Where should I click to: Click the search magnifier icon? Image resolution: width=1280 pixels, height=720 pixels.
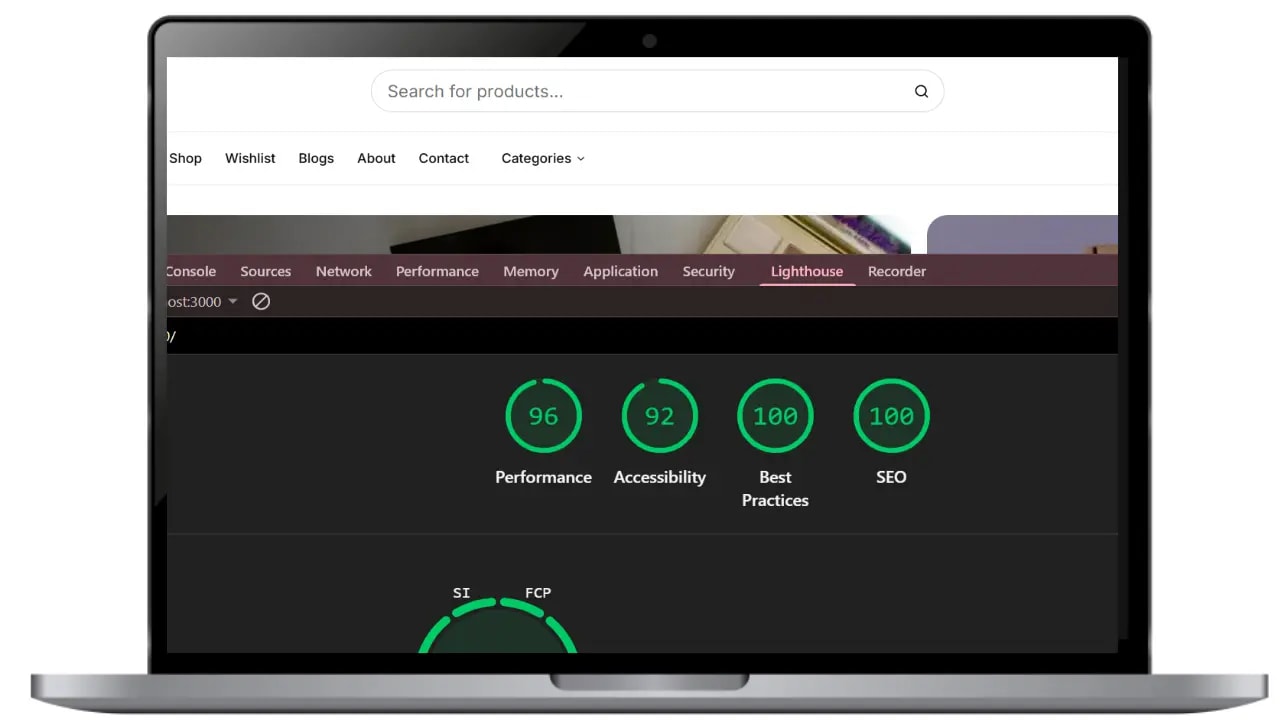pos(921,91)
